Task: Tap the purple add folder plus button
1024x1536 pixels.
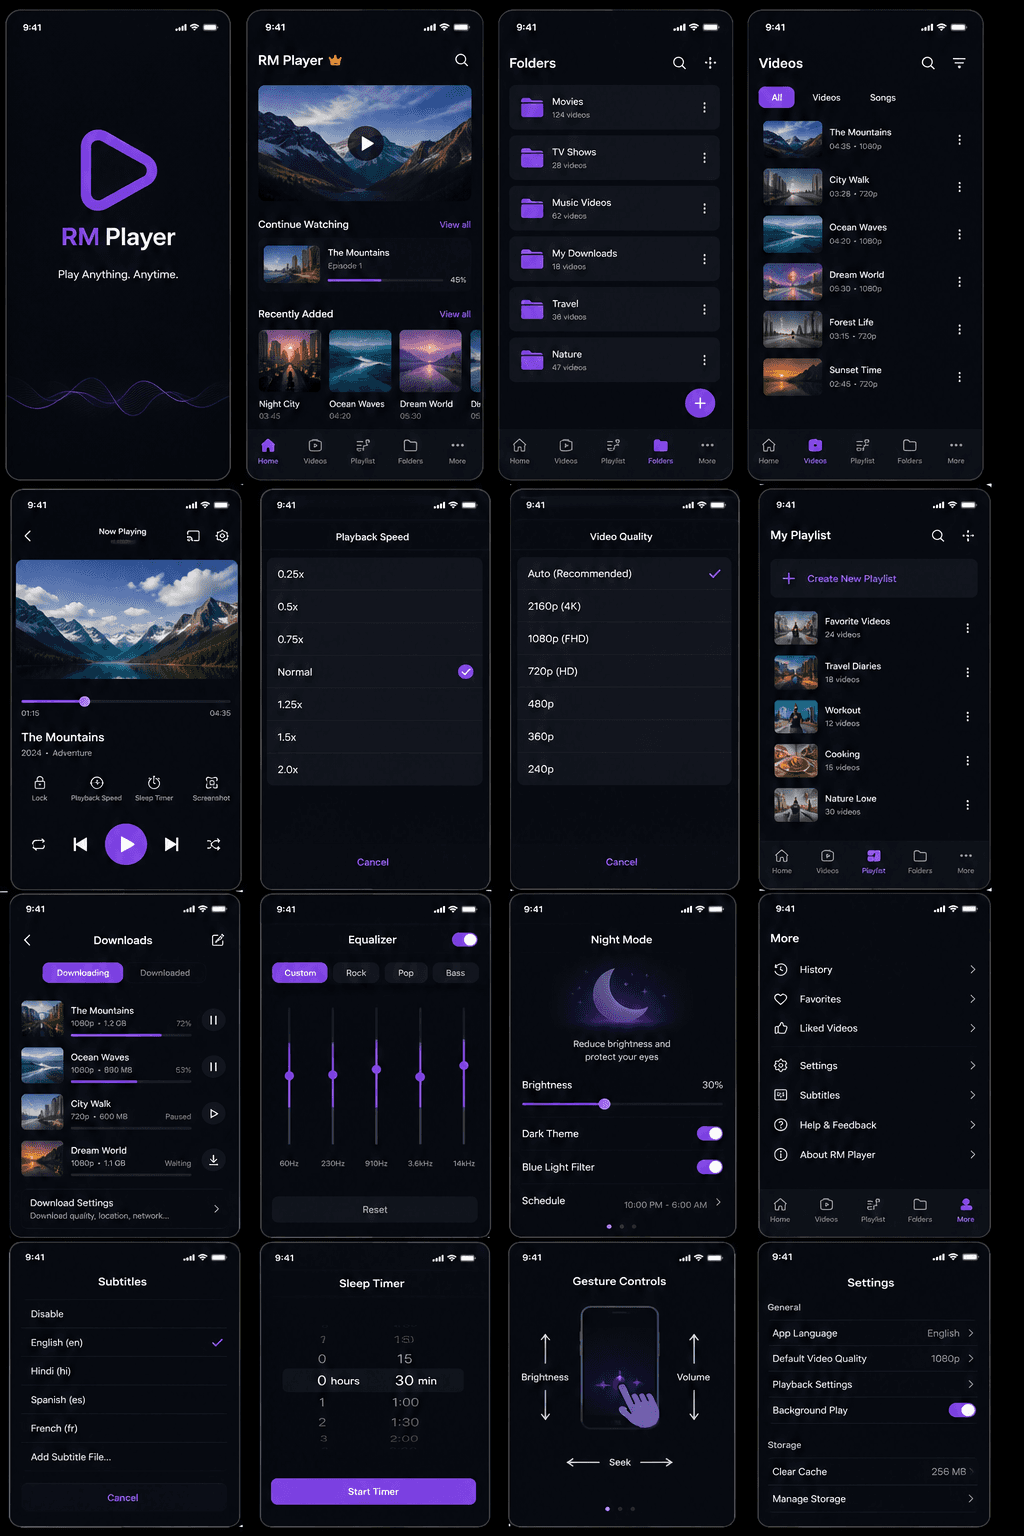Action: pos(700,403)
